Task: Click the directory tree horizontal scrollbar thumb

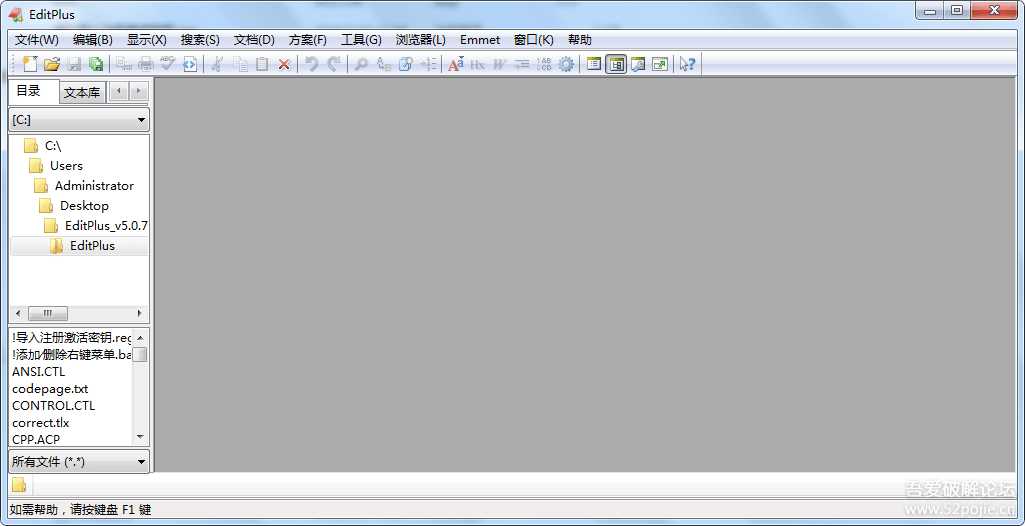Action: pyautogui.click(x=47, y=313)
